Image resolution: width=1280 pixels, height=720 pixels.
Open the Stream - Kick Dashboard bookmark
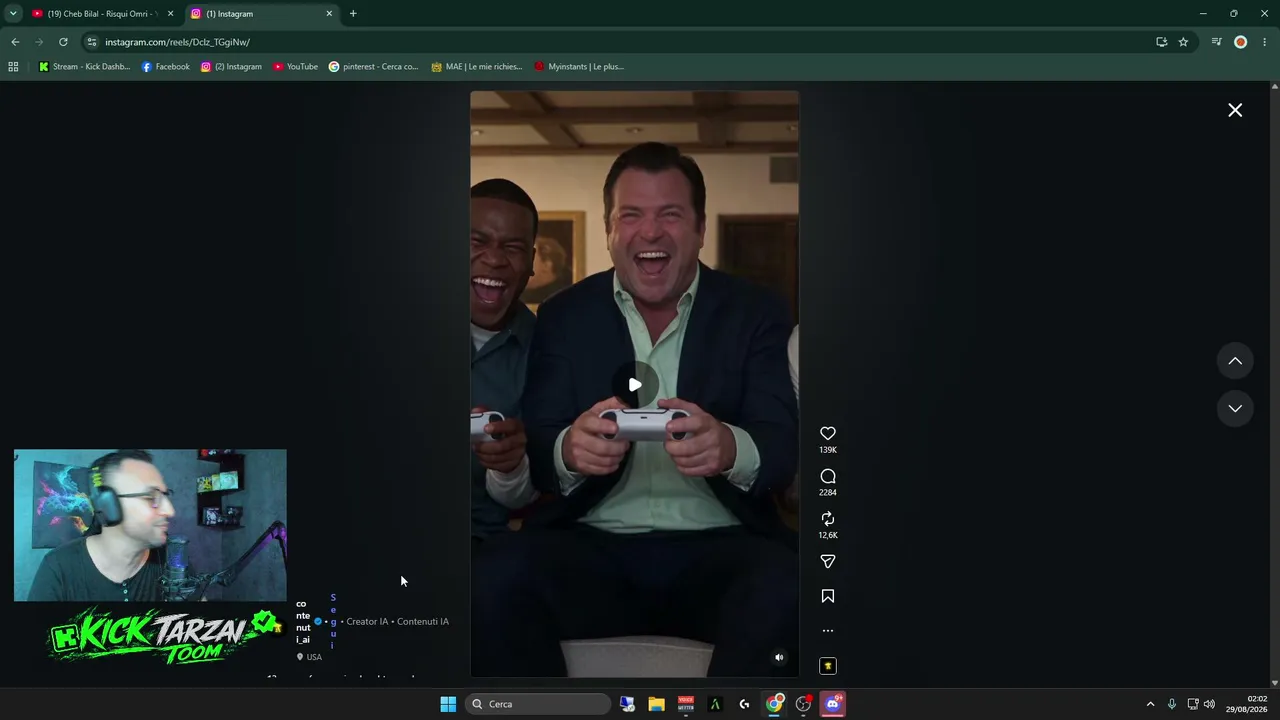(84, 67)
